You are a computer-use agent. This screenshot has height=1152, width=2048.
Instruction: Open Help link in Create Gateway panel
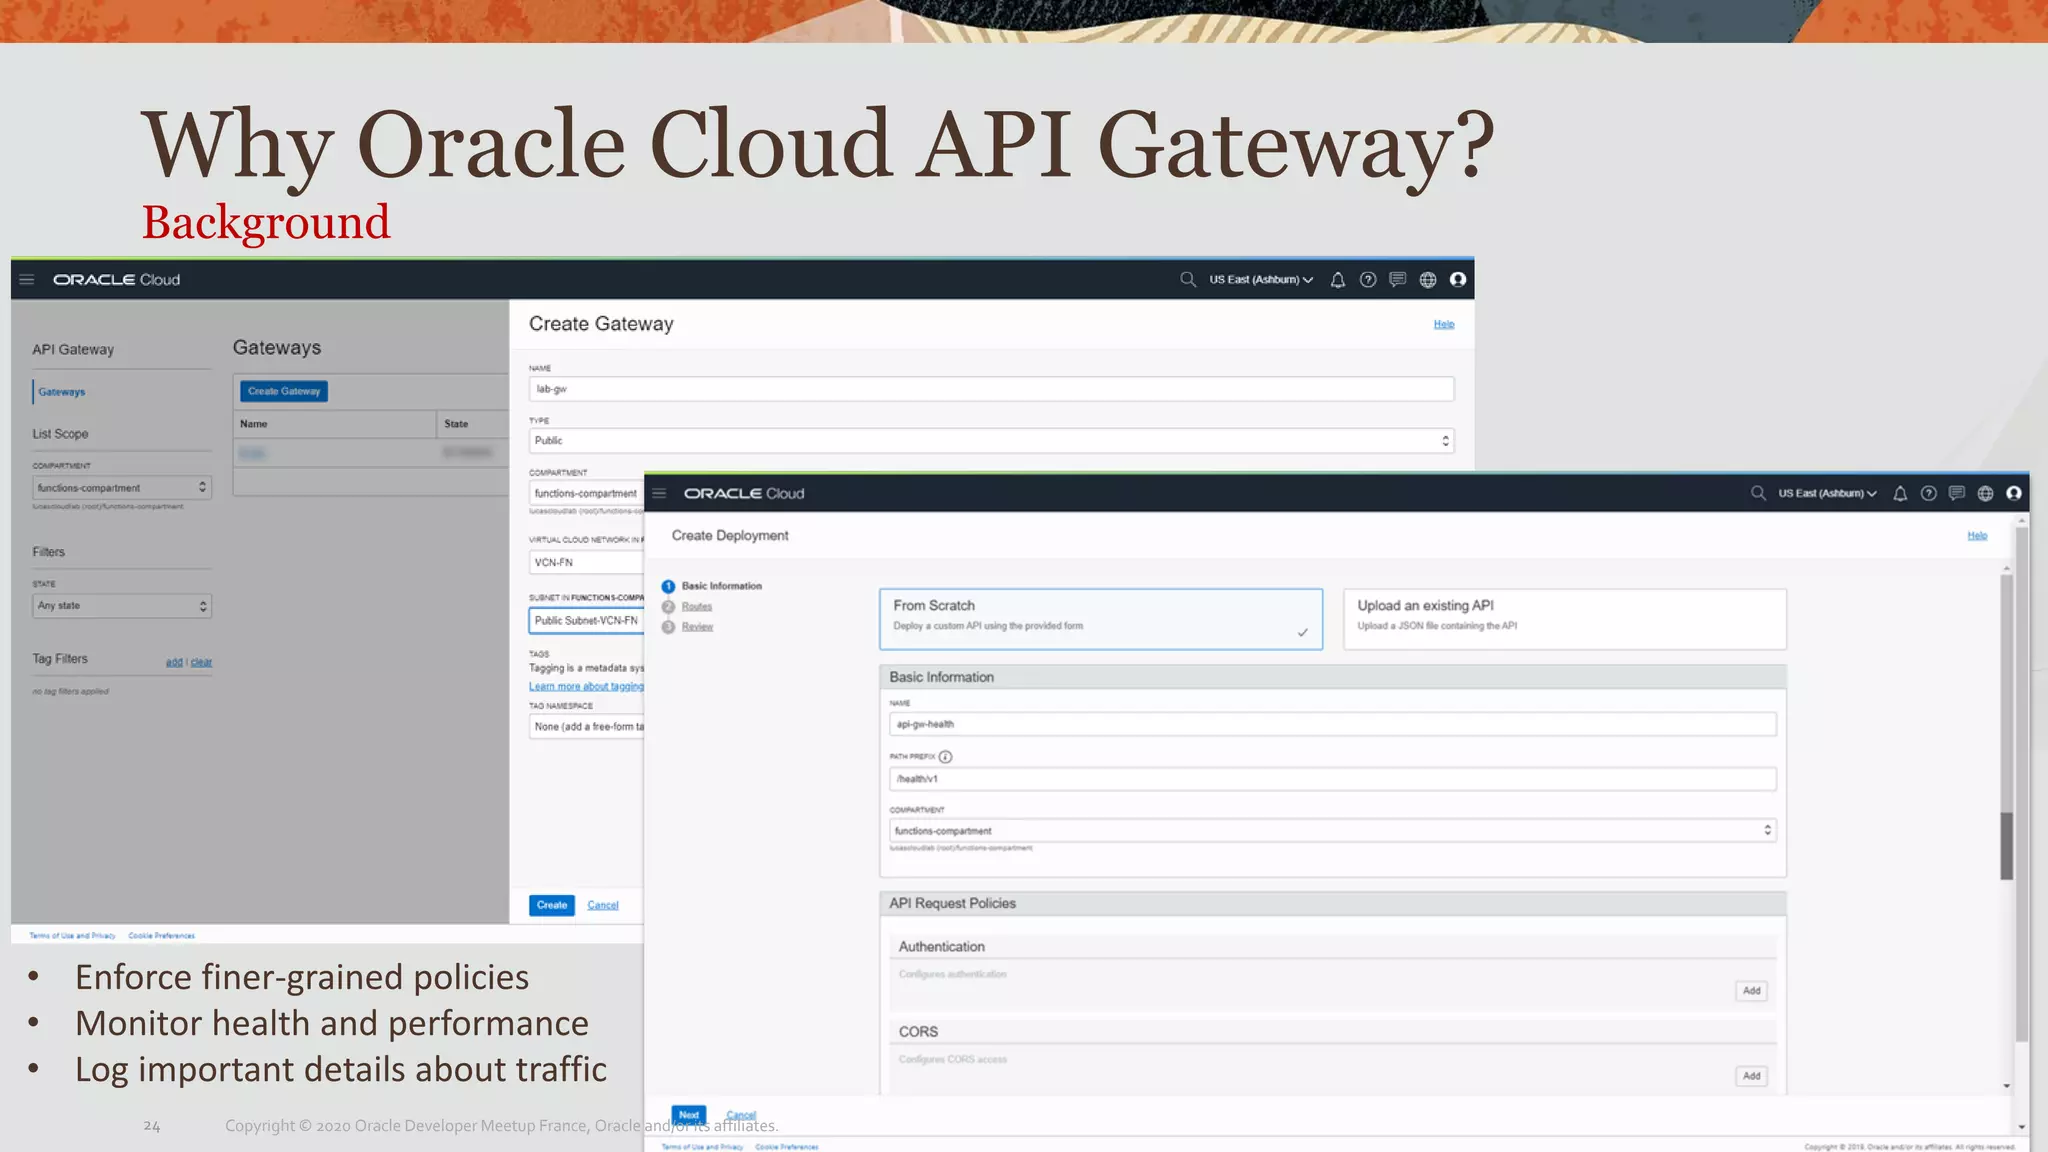(x=1444, y=324)
